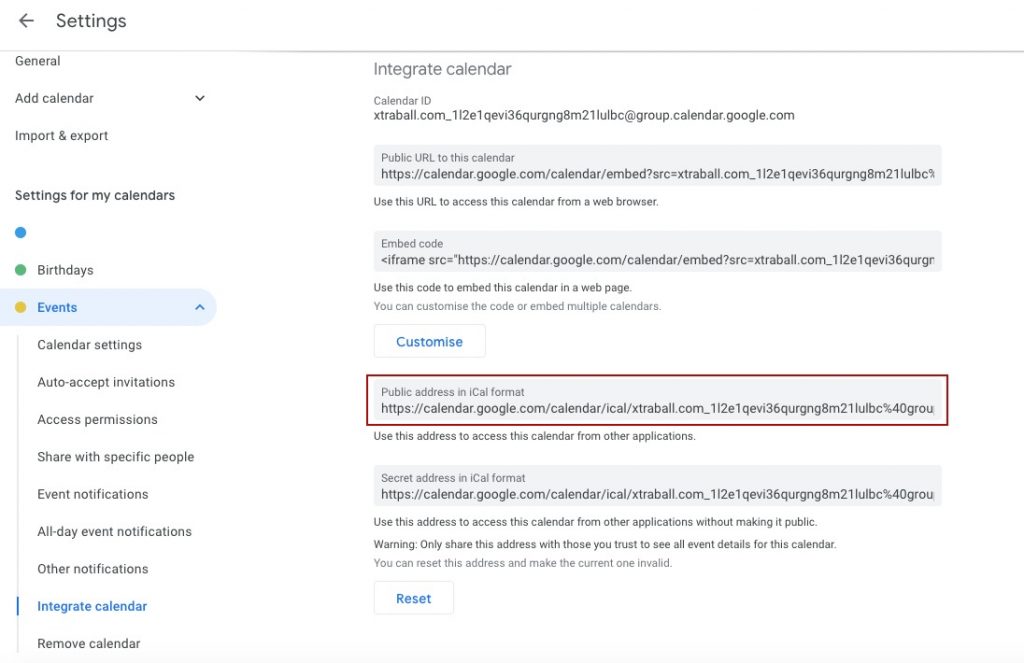The image size is (1024, 663).
Task: Click the green Birthdays color dot
Action: pyautogui.click(x=20, y=270)
